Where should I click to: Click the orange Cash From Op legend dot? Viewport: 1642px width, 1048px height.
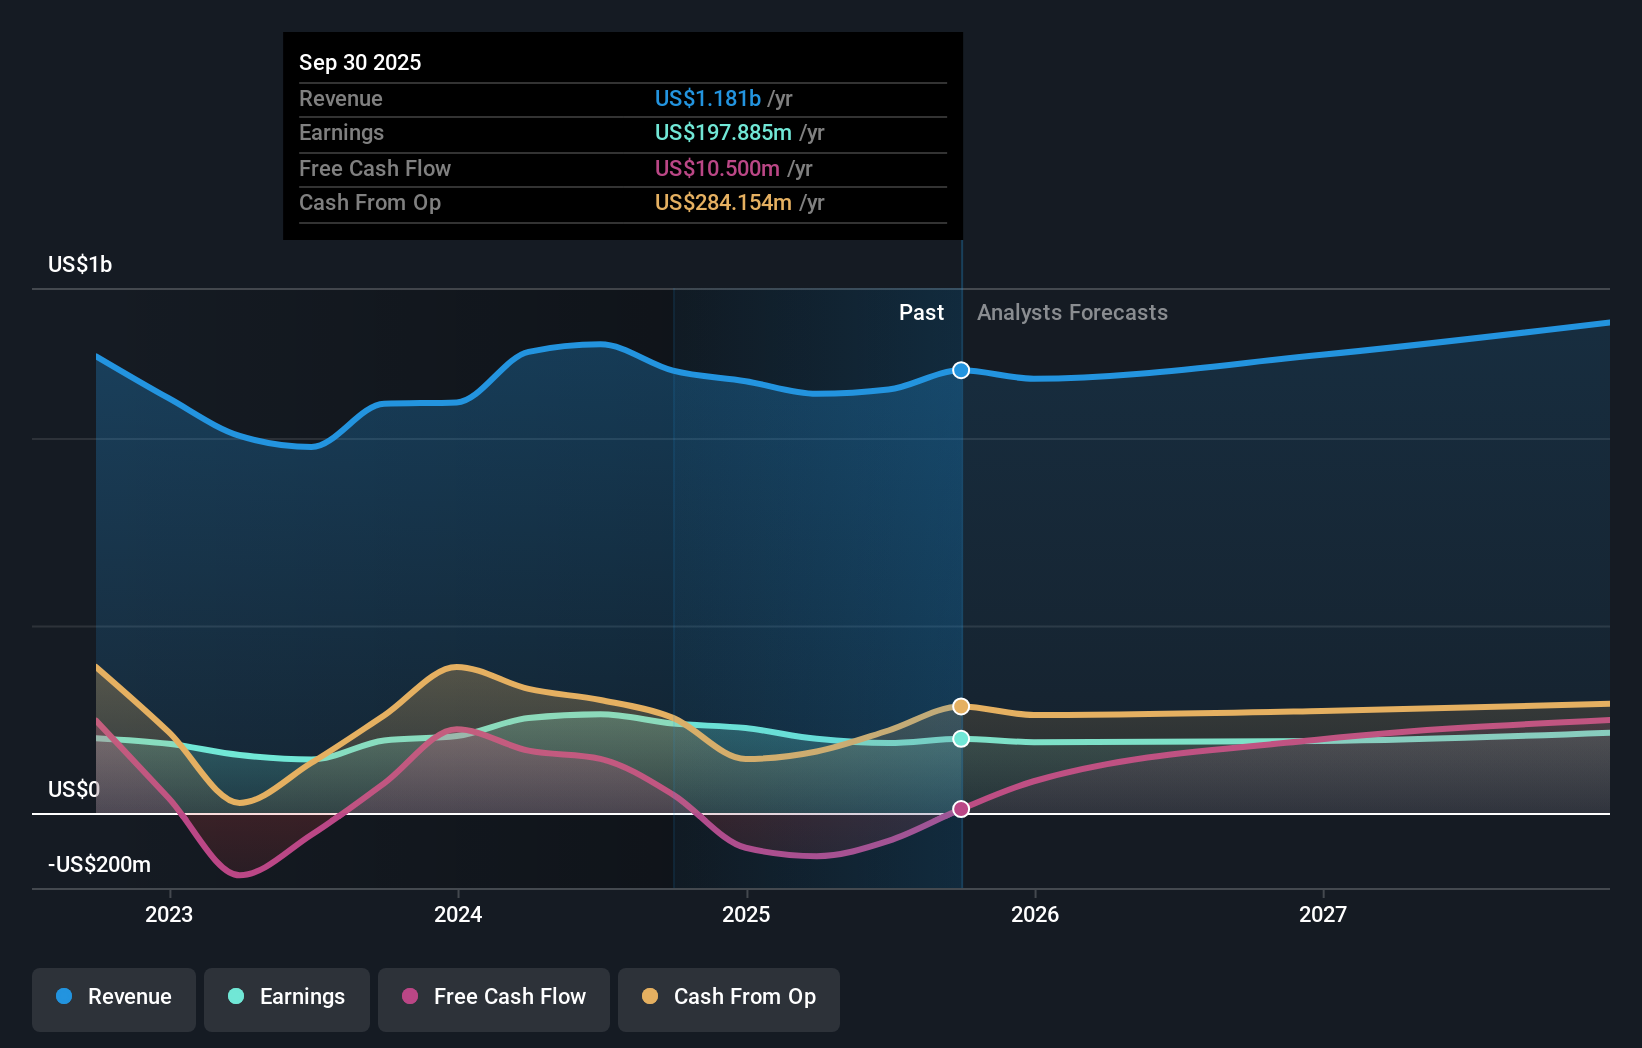pos(650,996)
